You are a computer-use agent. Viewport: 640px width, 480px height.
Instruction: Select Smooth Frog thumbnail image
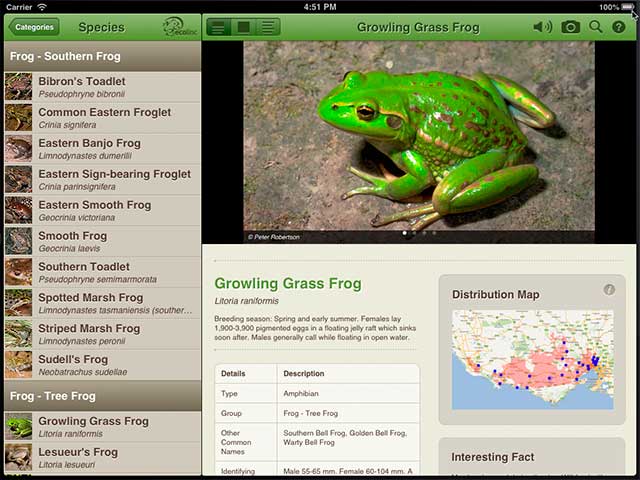[18, 241]
